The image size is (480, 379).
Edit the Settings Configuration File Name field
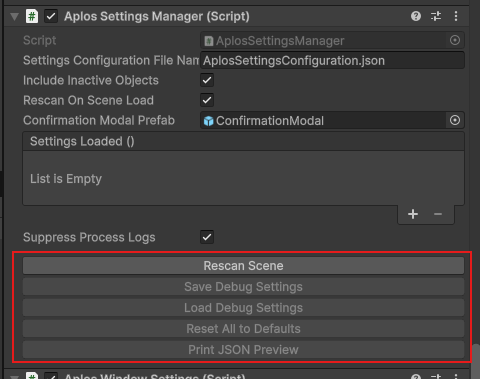click(332, 60)
